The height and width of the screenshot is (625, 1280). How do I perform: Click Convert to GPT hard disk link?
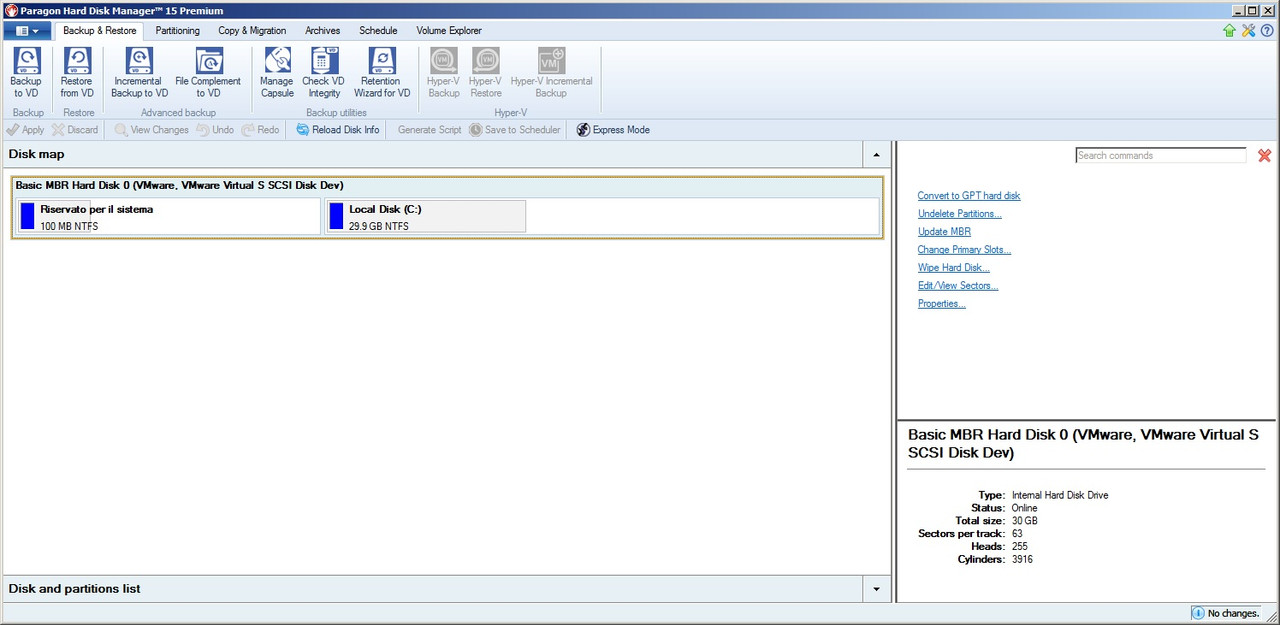[x=969, y=196]
